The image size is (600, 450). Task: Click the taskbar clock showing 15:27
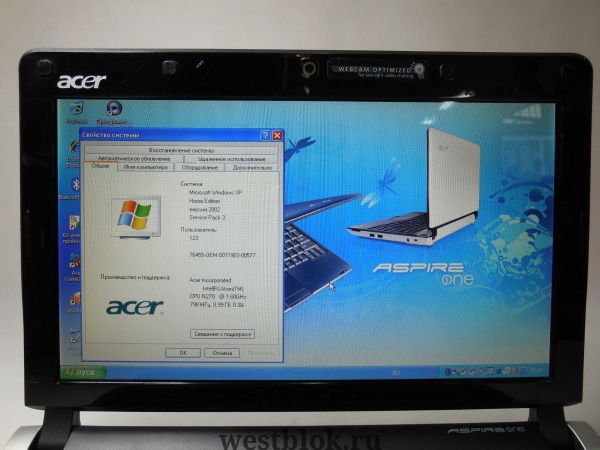tap(537, 370)
